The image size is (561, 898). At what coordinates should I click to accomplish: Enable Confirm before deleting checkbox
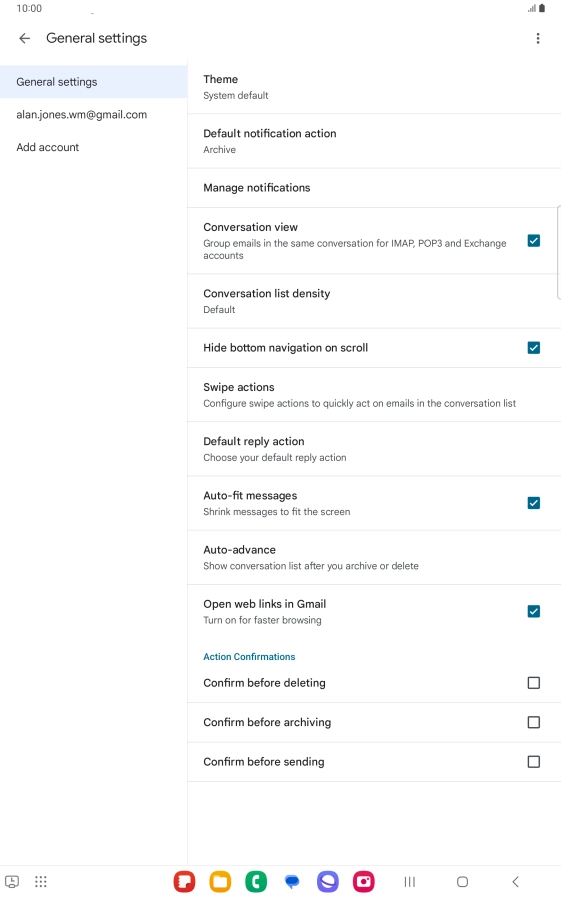pos(534,683)
